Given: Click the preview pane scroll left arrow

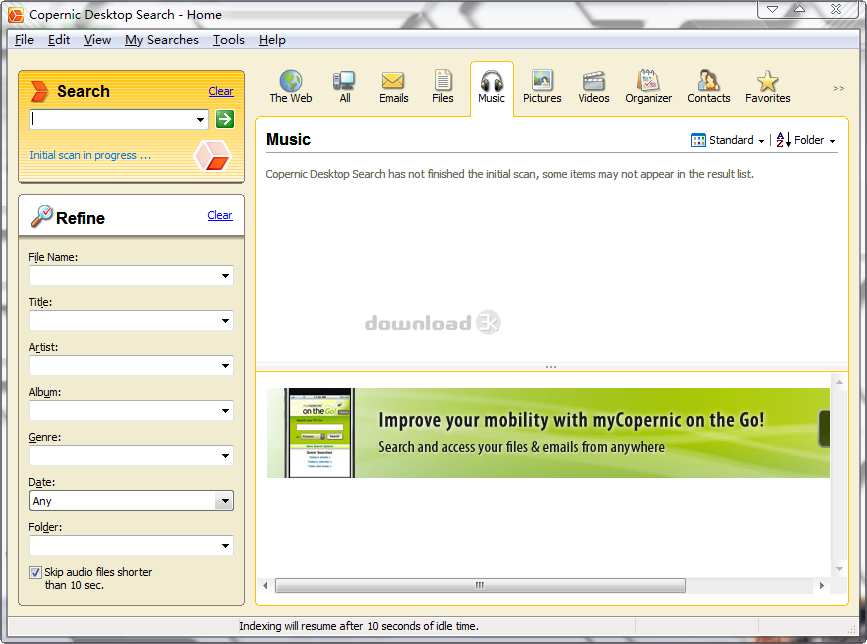Looking at the screenshot, I should [265, 585].
